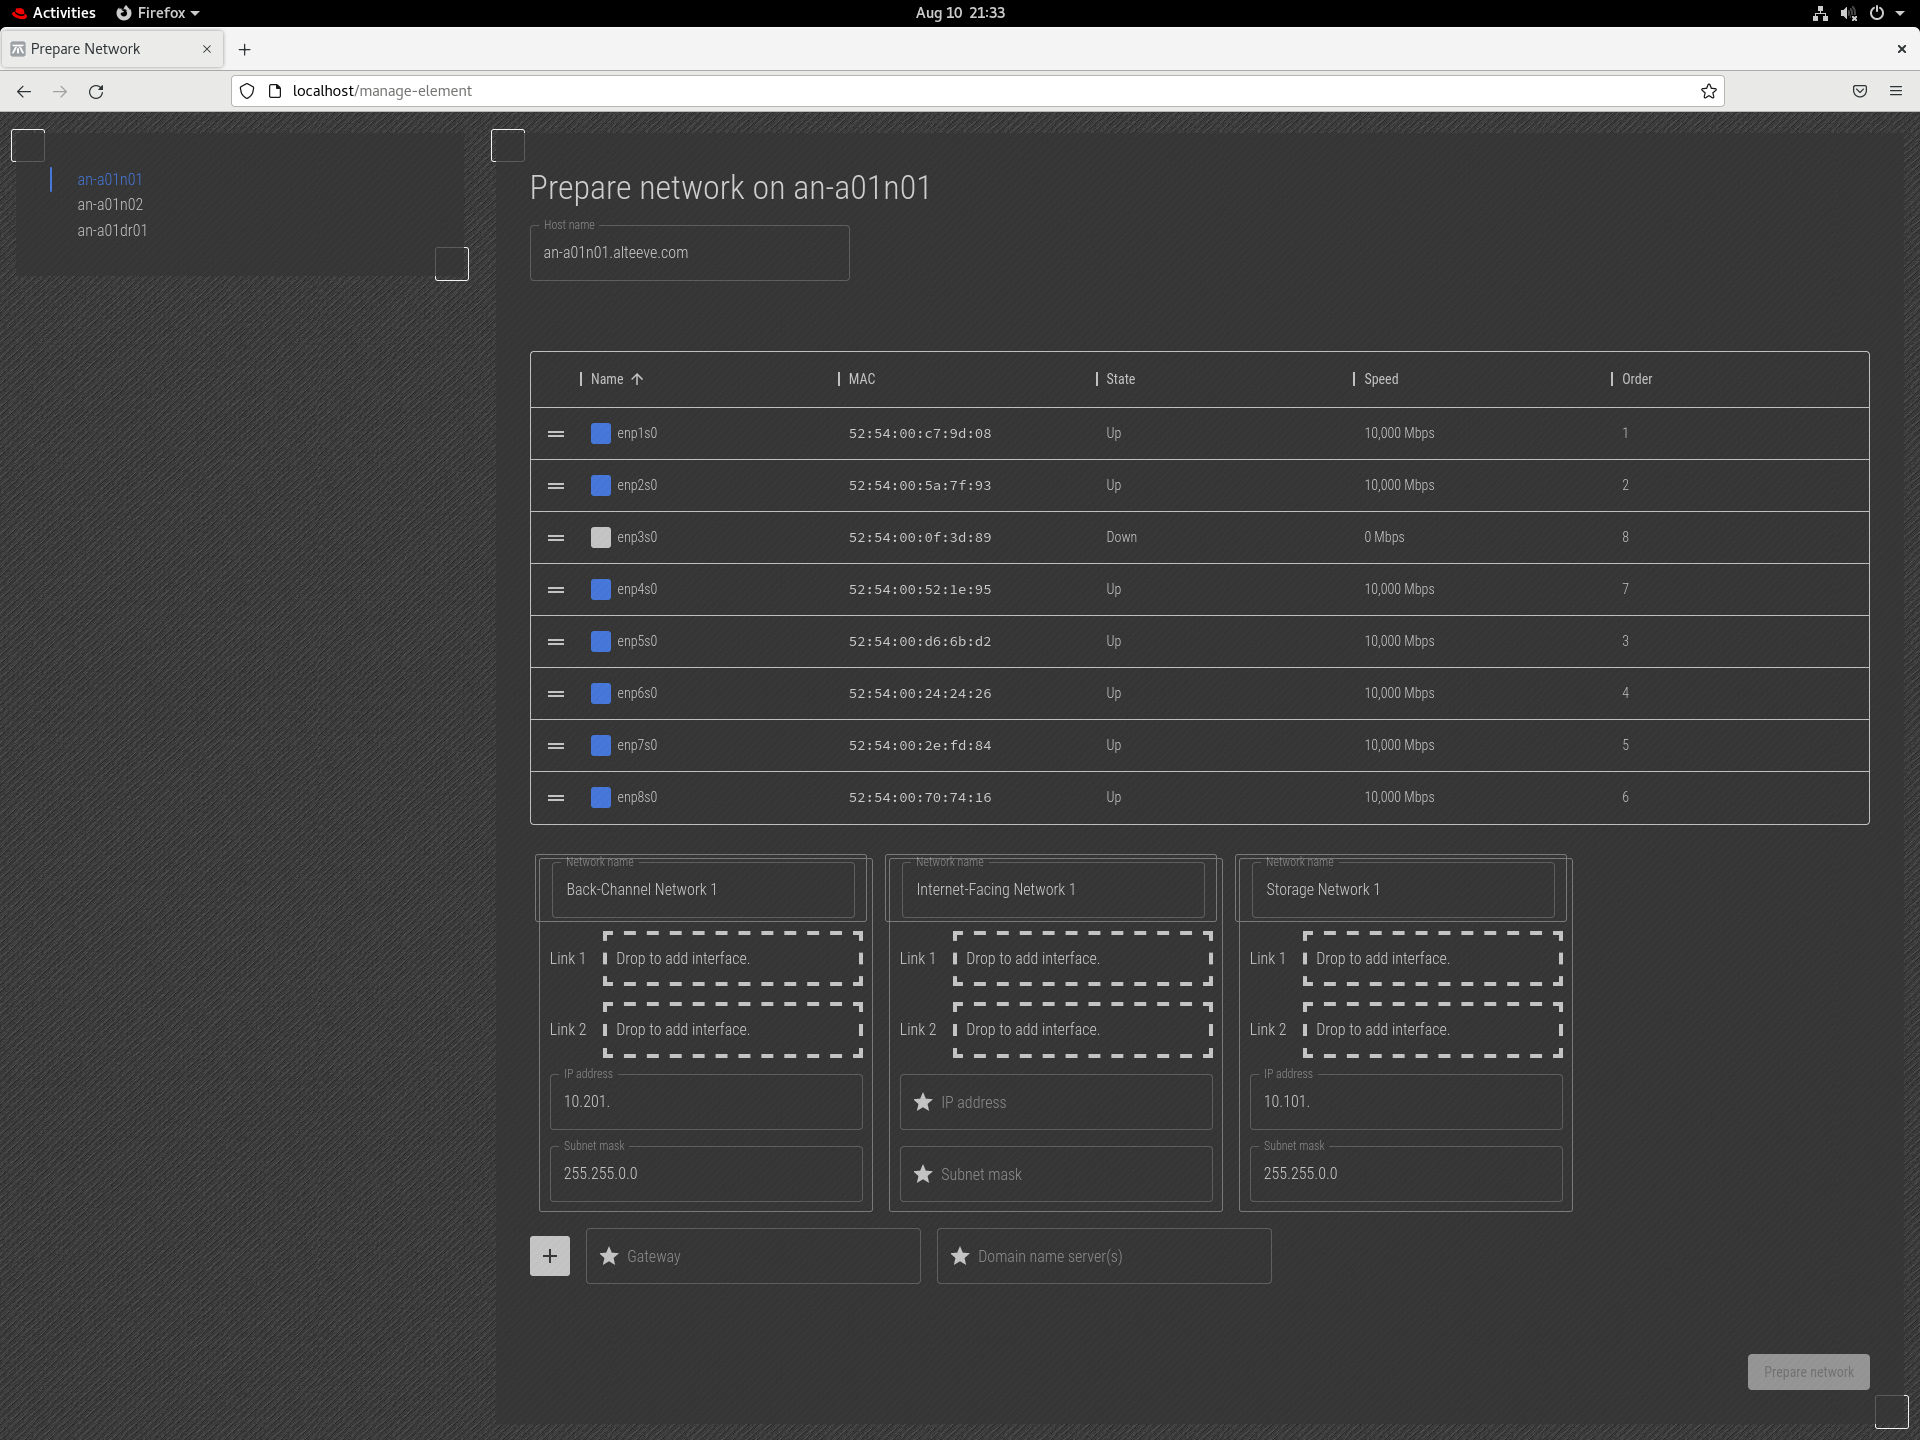This screenshot has width=1920, height=1440.
Task: Click the blue status square of enp5s0
Action: coord(600,642)
